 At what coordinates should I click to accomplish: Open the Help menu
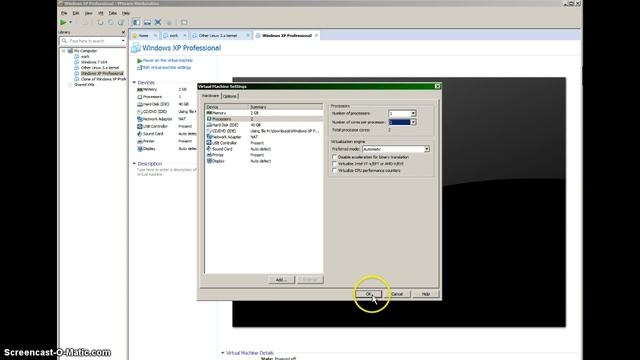click(x=126, y=13)
